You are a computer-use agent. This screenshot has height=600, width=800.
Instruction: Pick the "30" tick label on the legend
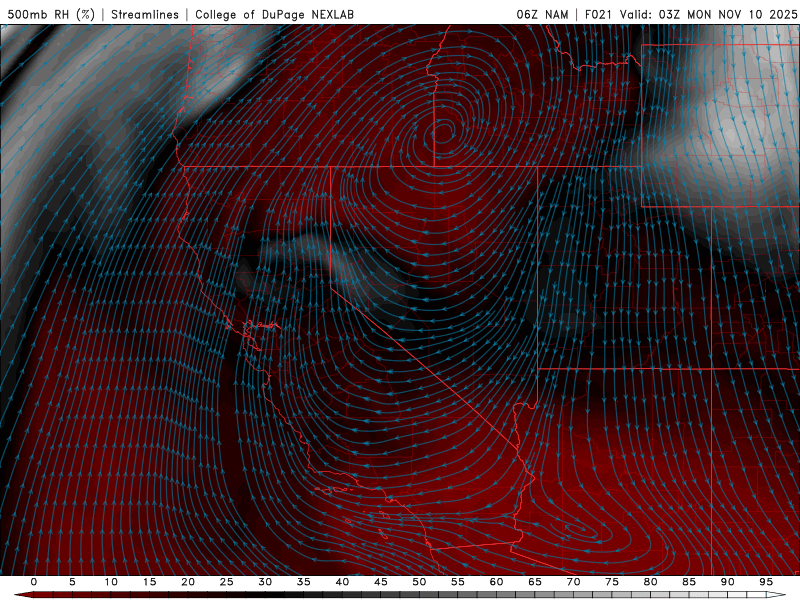[x=265, y=582]
